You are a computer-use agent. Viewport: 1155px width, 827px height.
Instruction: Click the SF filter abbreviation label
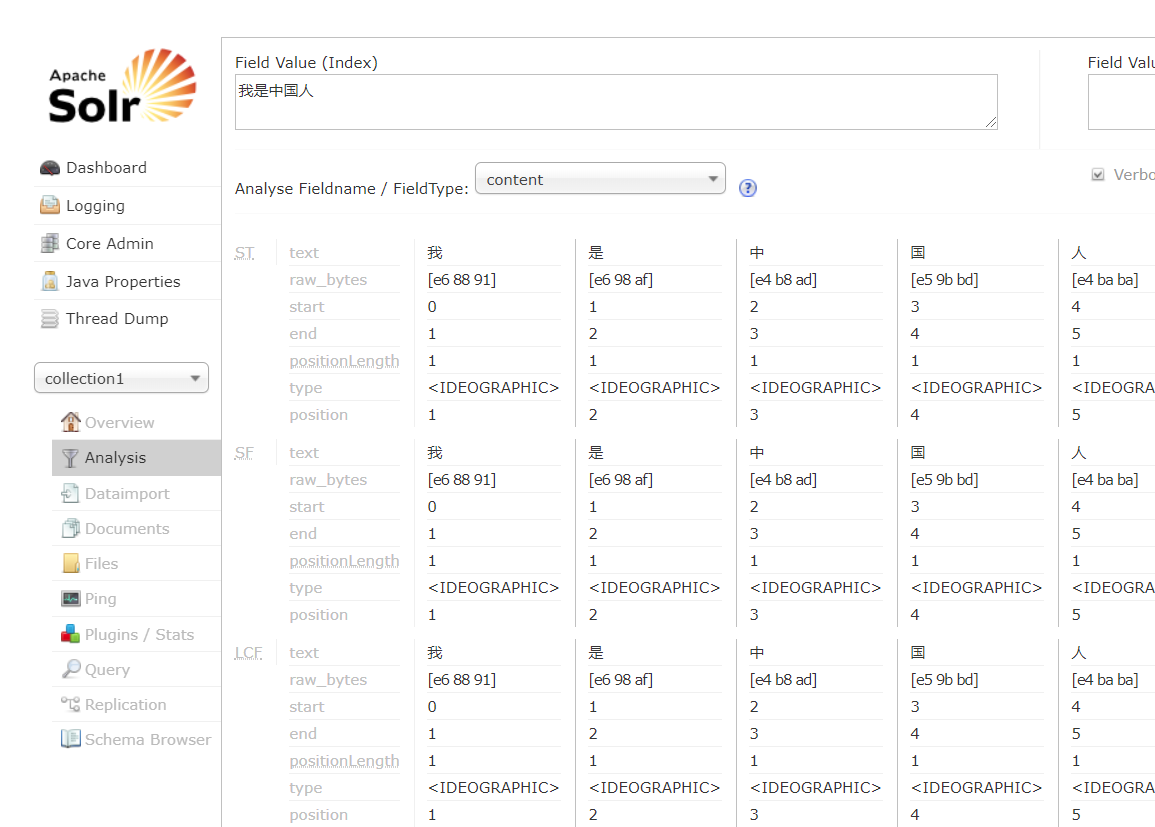tap(244, 453)
